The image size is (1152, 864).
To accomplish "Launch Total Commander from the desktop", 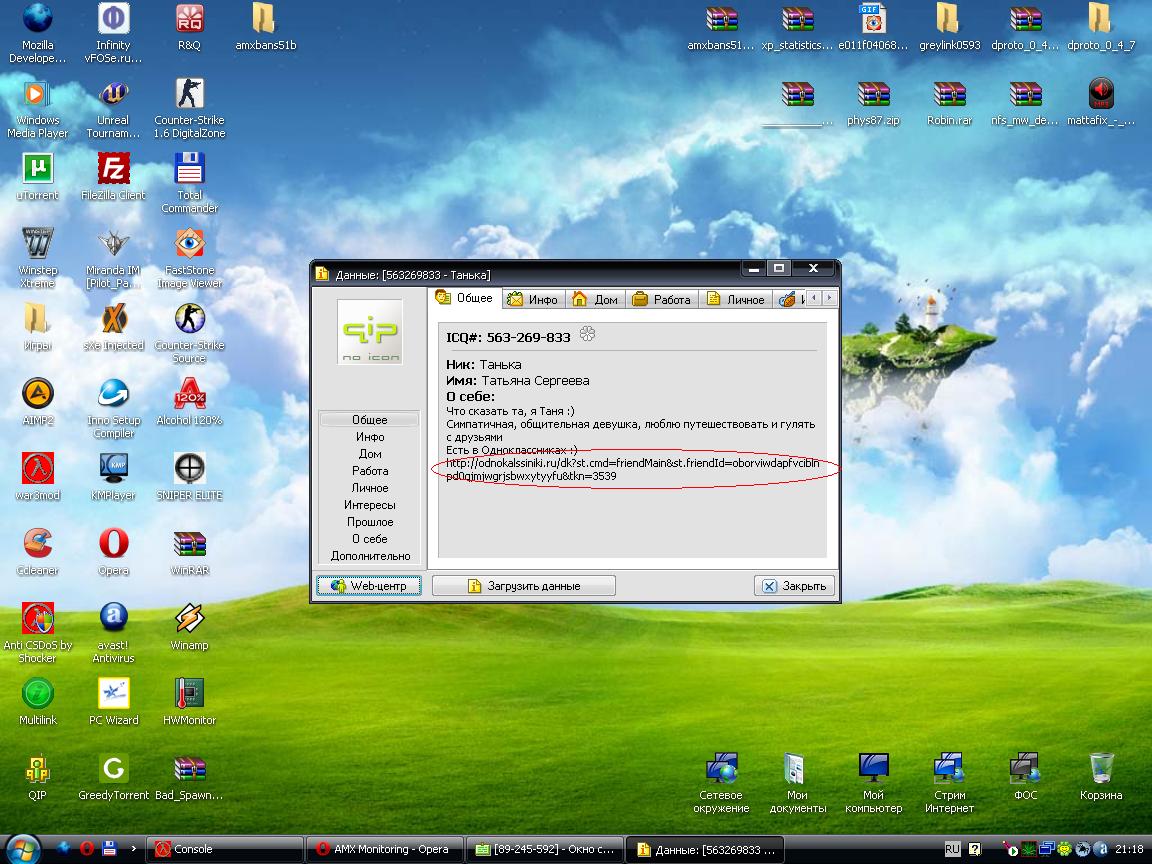I will pos(189,169).
